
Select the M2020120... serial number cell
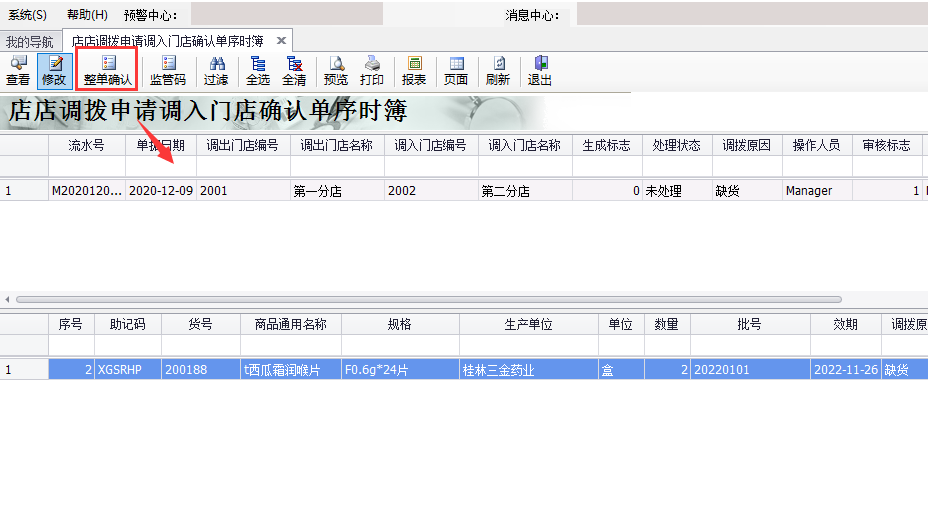pos(86,191)
